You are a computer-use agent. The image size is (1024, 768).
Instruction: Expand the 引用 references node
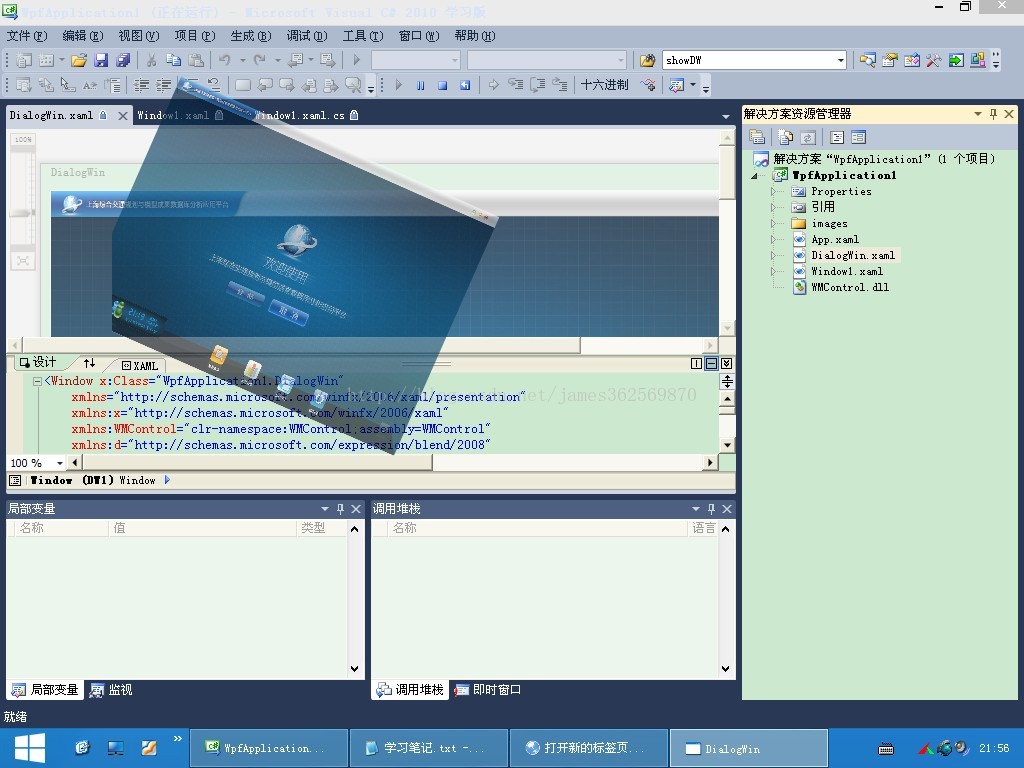click(x=774, y=208)
